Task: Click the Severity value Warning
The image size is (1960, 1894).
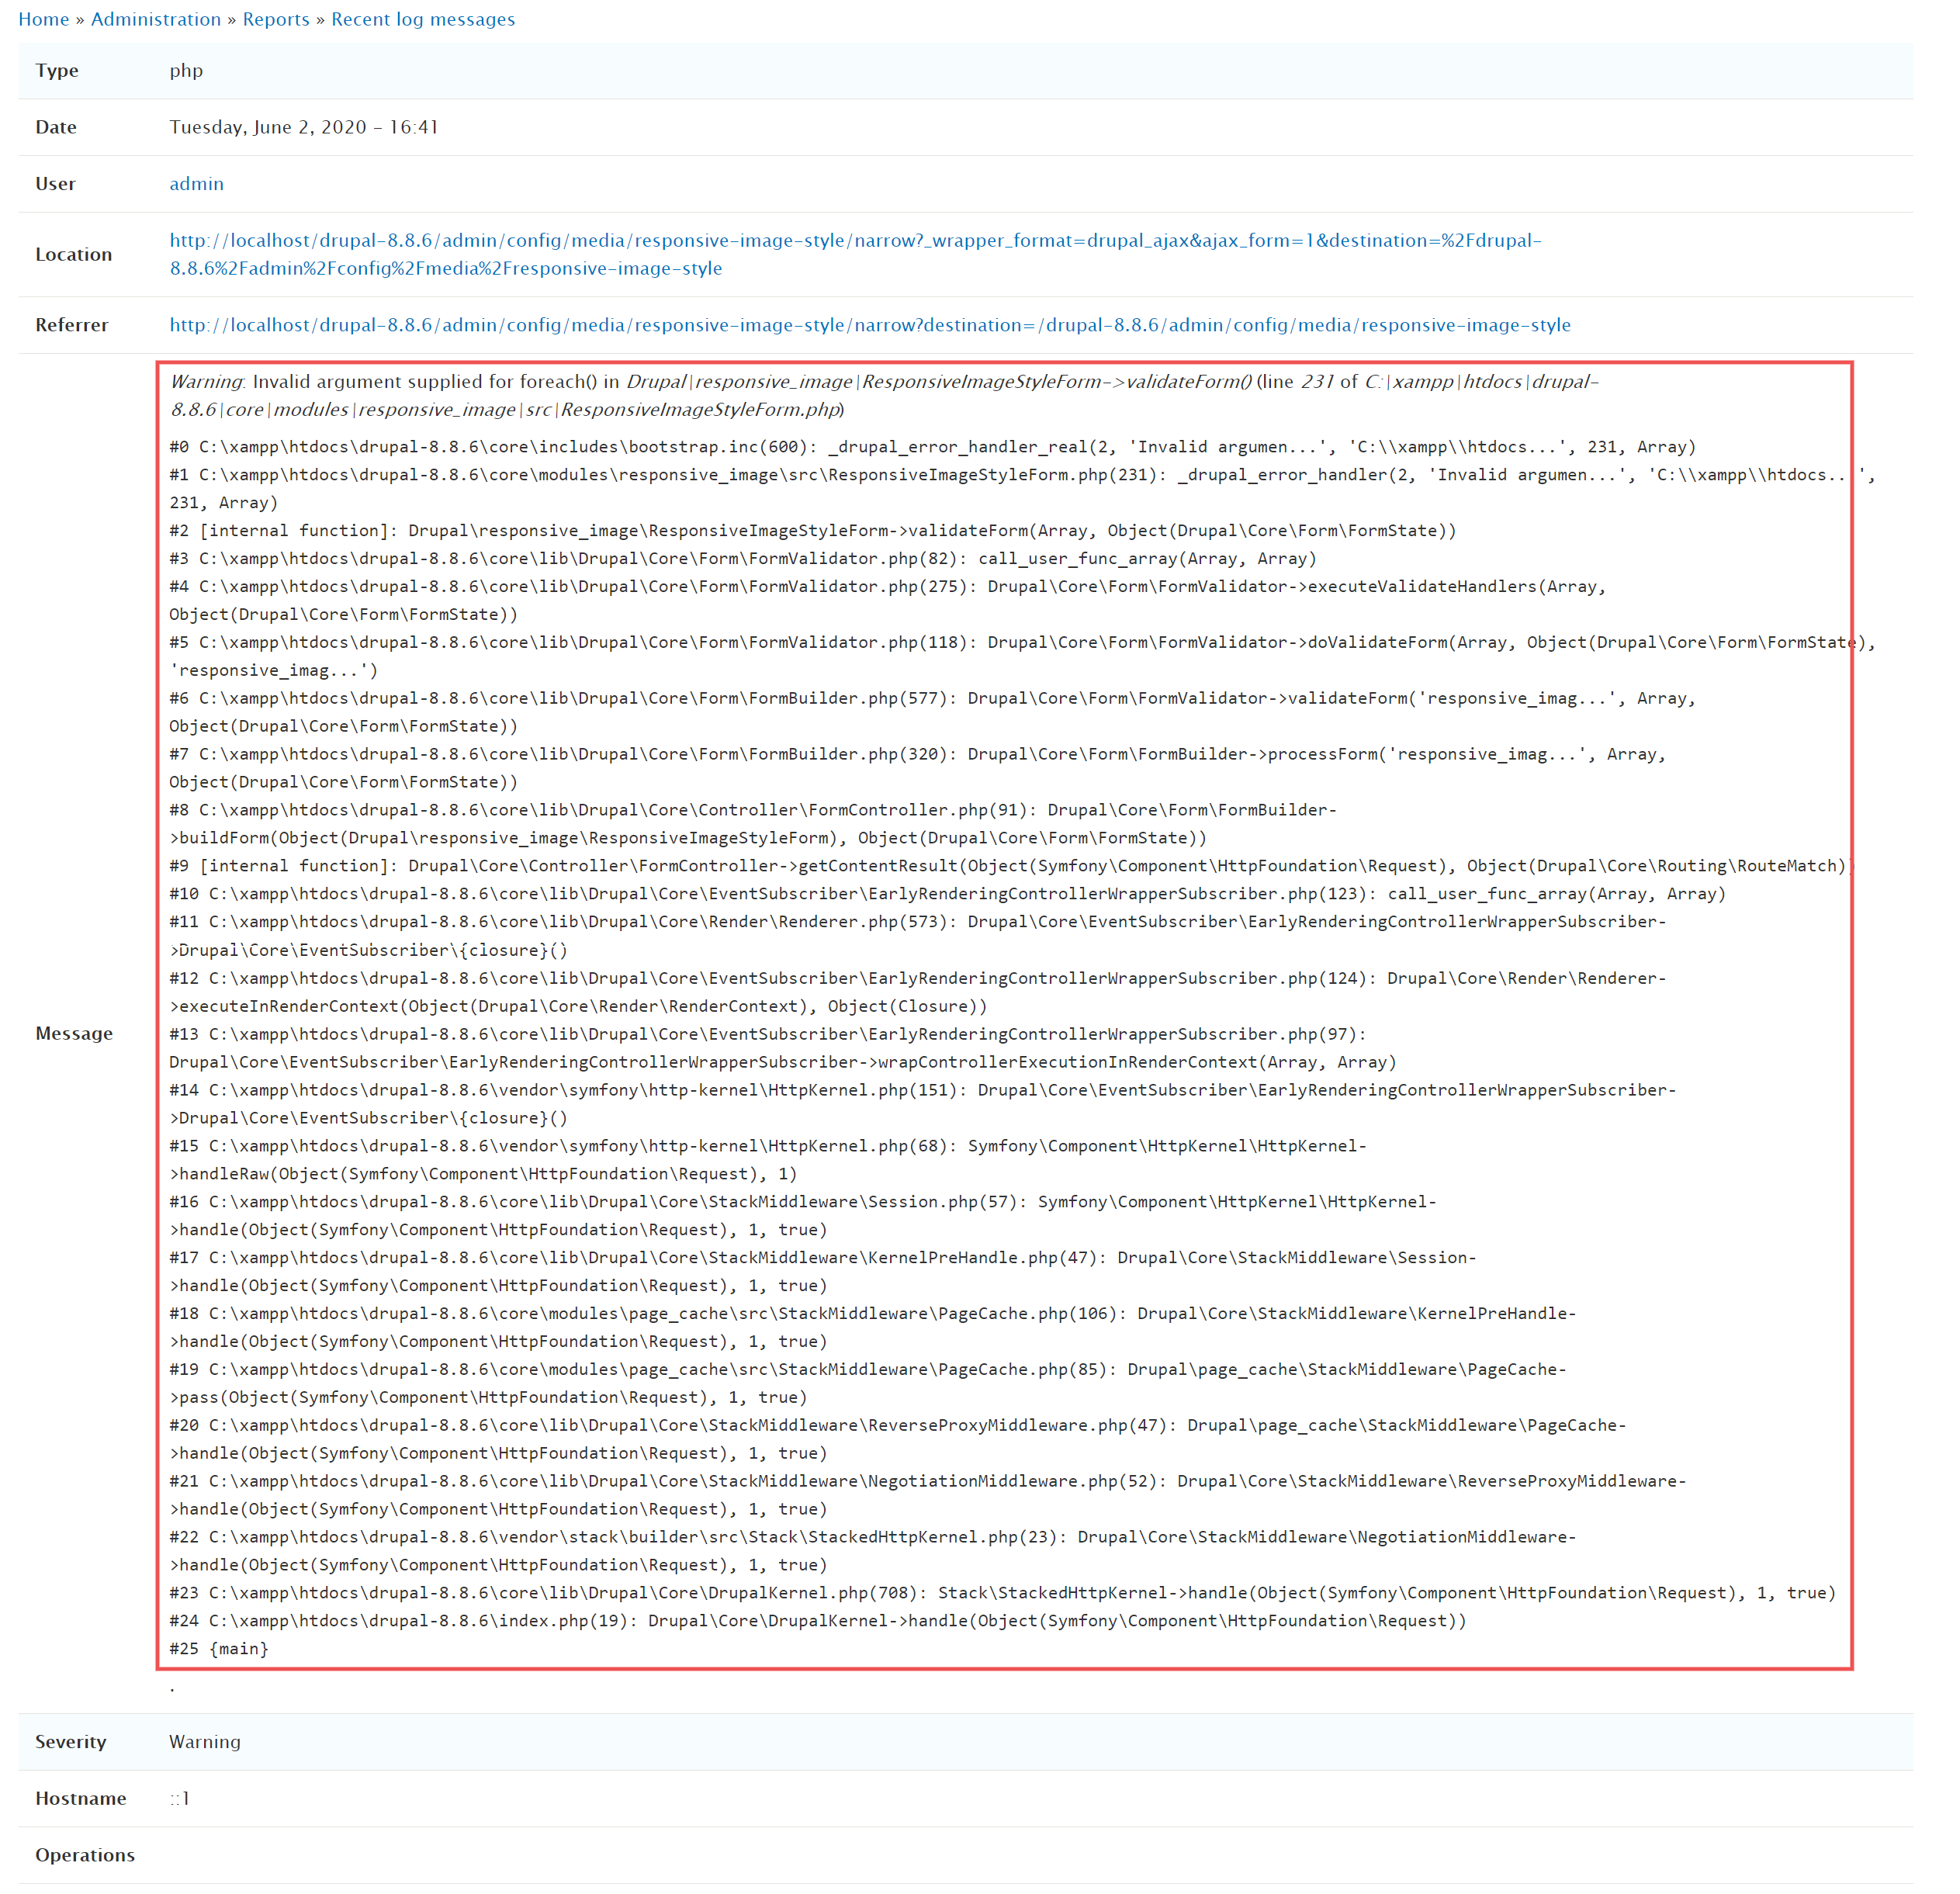Action: pos(204,1741)
